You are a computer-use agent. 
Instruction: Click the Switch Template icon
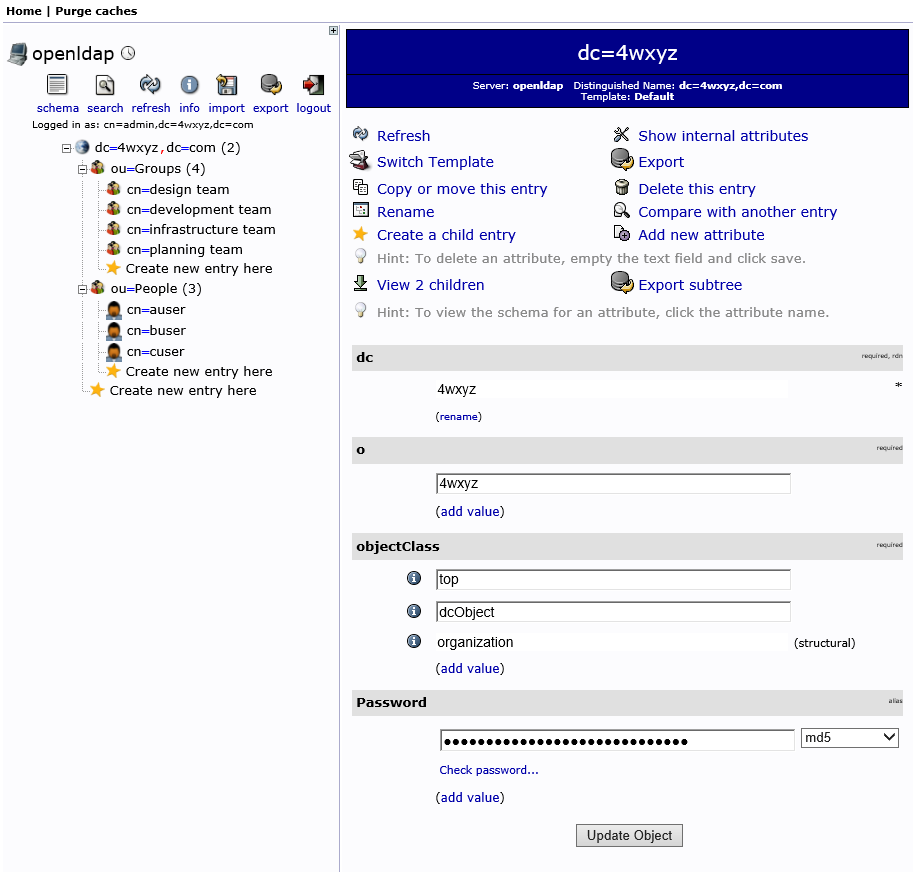click(359, 160)
